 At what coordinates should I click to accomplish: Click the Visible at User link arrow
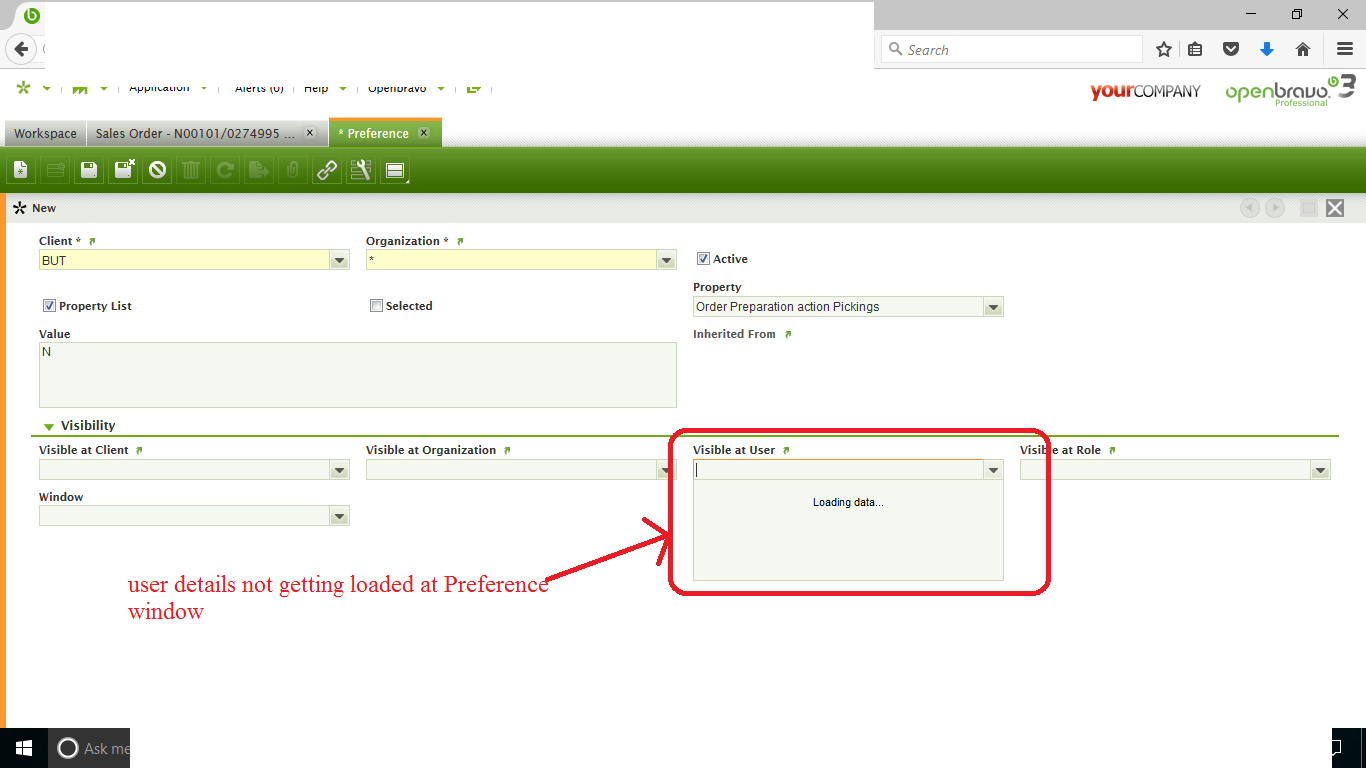786,450
